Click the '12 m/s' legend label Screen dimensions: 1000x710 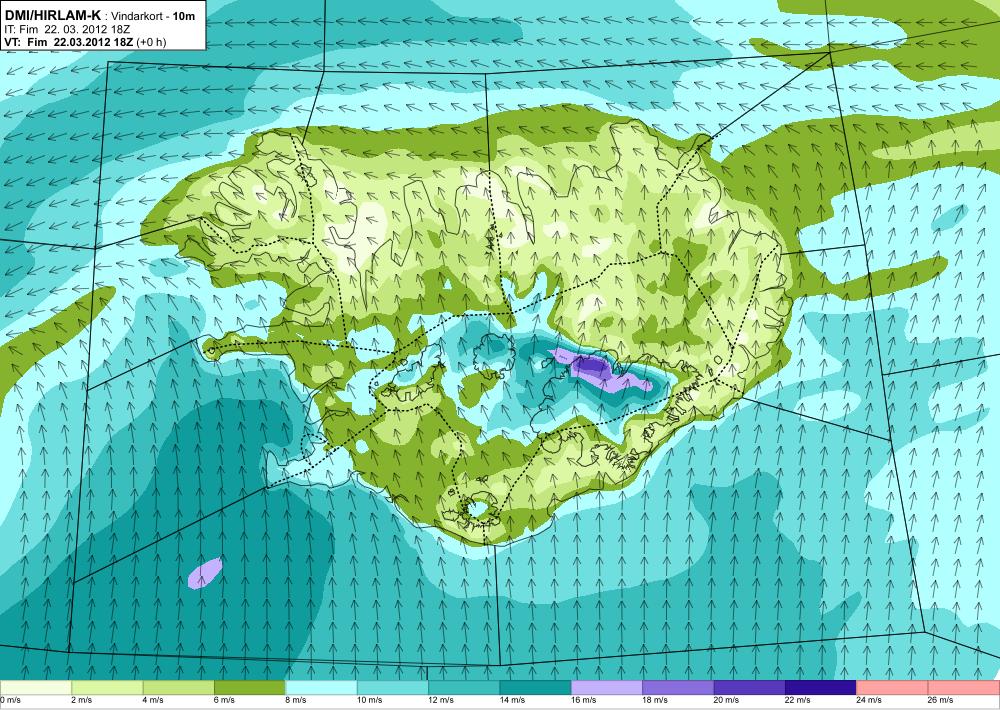[441, 700]
